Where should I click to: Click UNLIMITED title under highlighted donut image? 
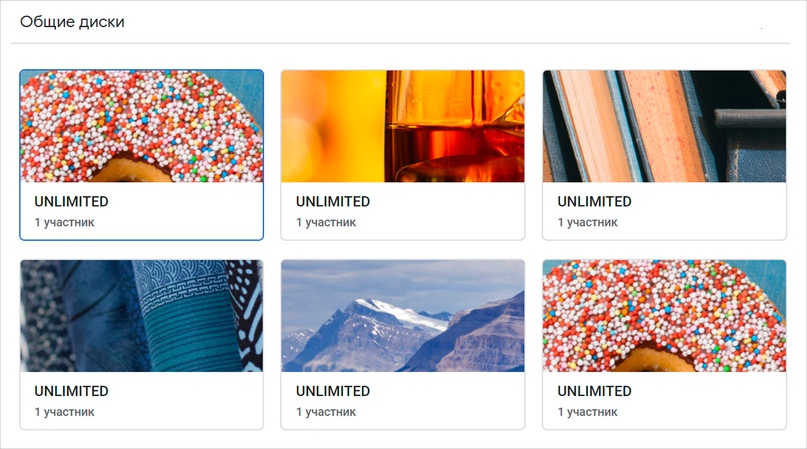click(x=72, y=201)
